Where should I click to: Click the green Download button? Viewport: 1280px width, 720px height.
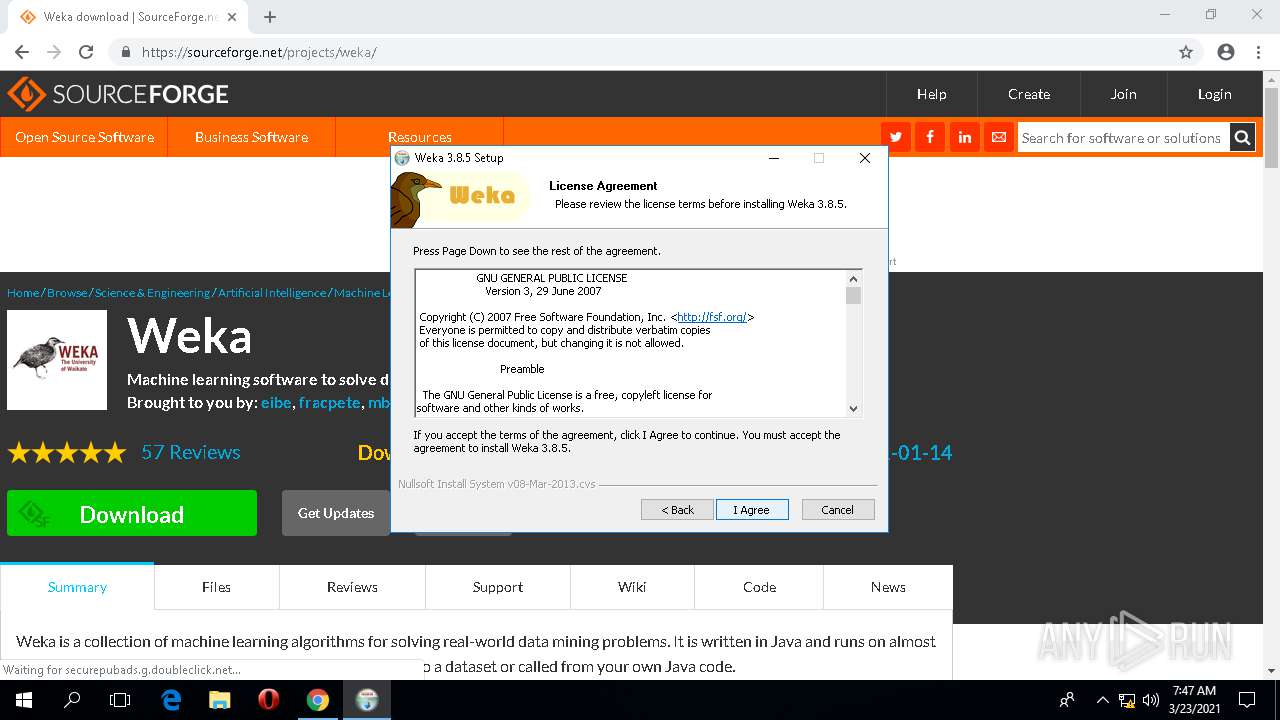coord(132,514)
